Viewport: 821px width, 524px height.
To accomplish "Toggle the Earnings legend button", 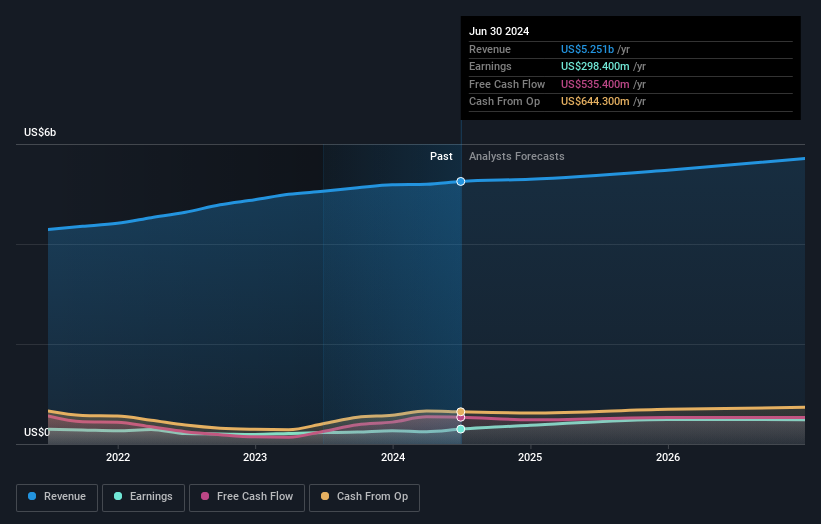I will [x=143, y=497].
